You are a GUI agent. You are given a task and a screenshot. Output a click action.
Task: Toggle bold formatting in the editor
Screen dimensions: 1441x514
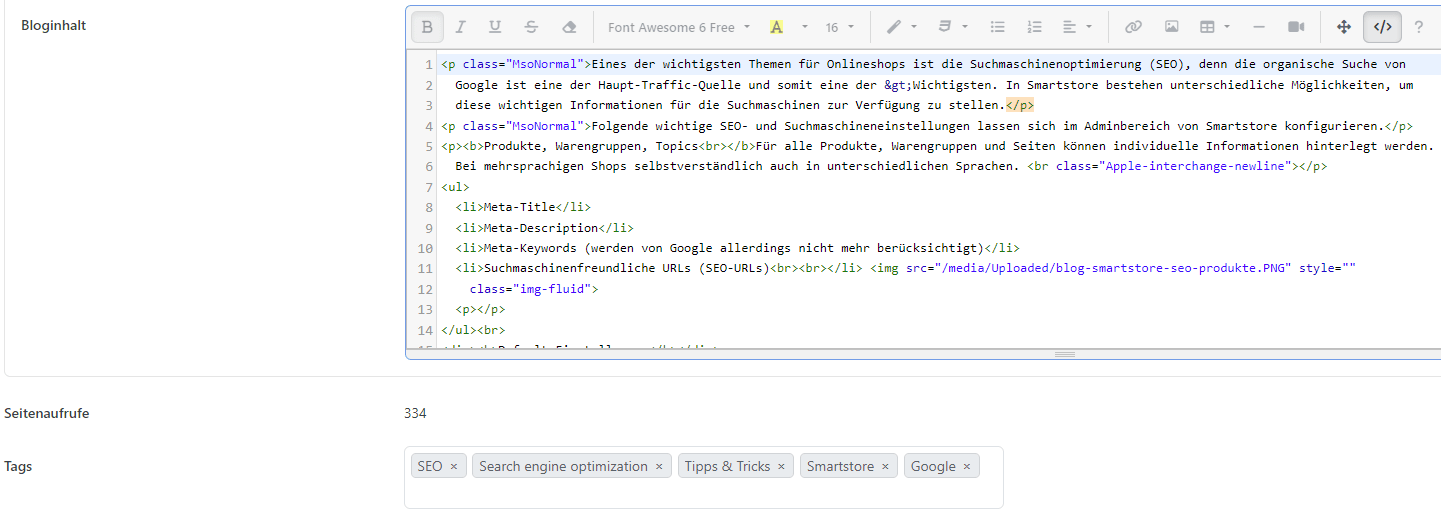click(x=427, y=27)
